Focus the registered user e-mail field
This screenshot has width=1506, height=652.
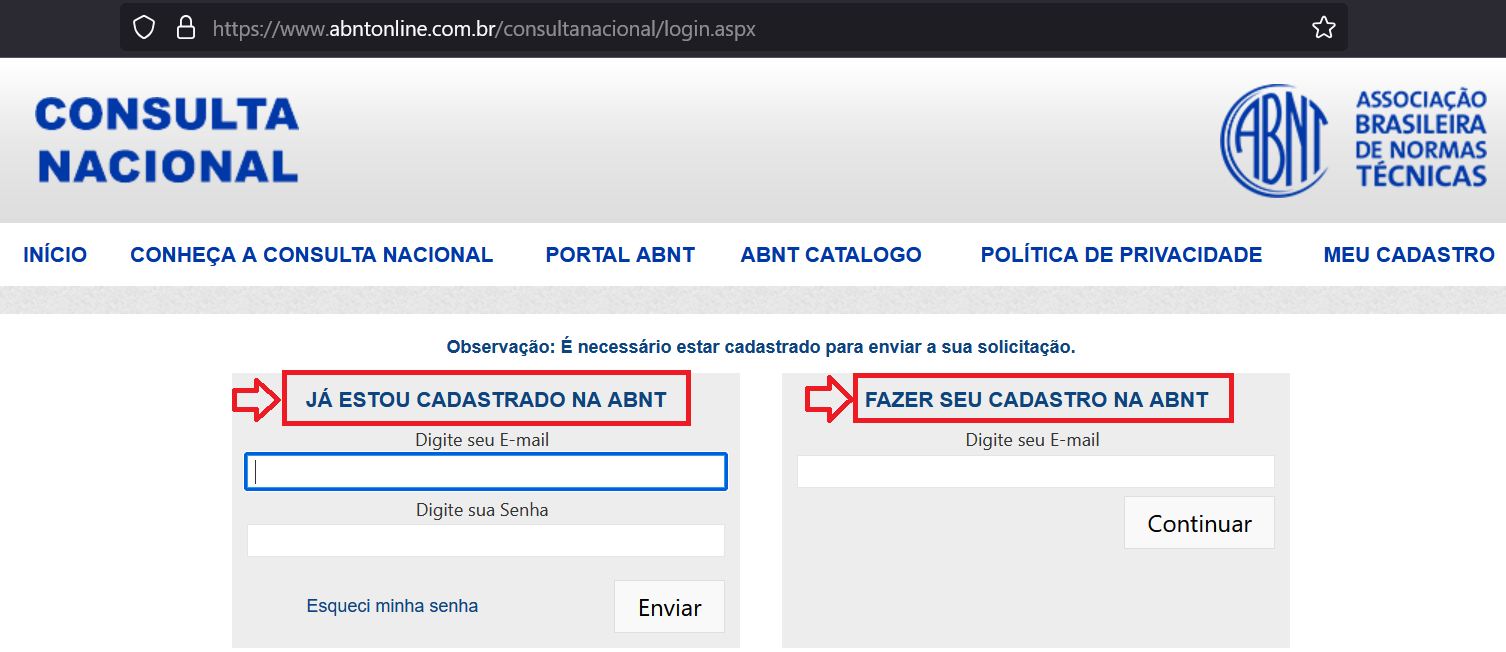pyautogui.click(x=486, y=472)
